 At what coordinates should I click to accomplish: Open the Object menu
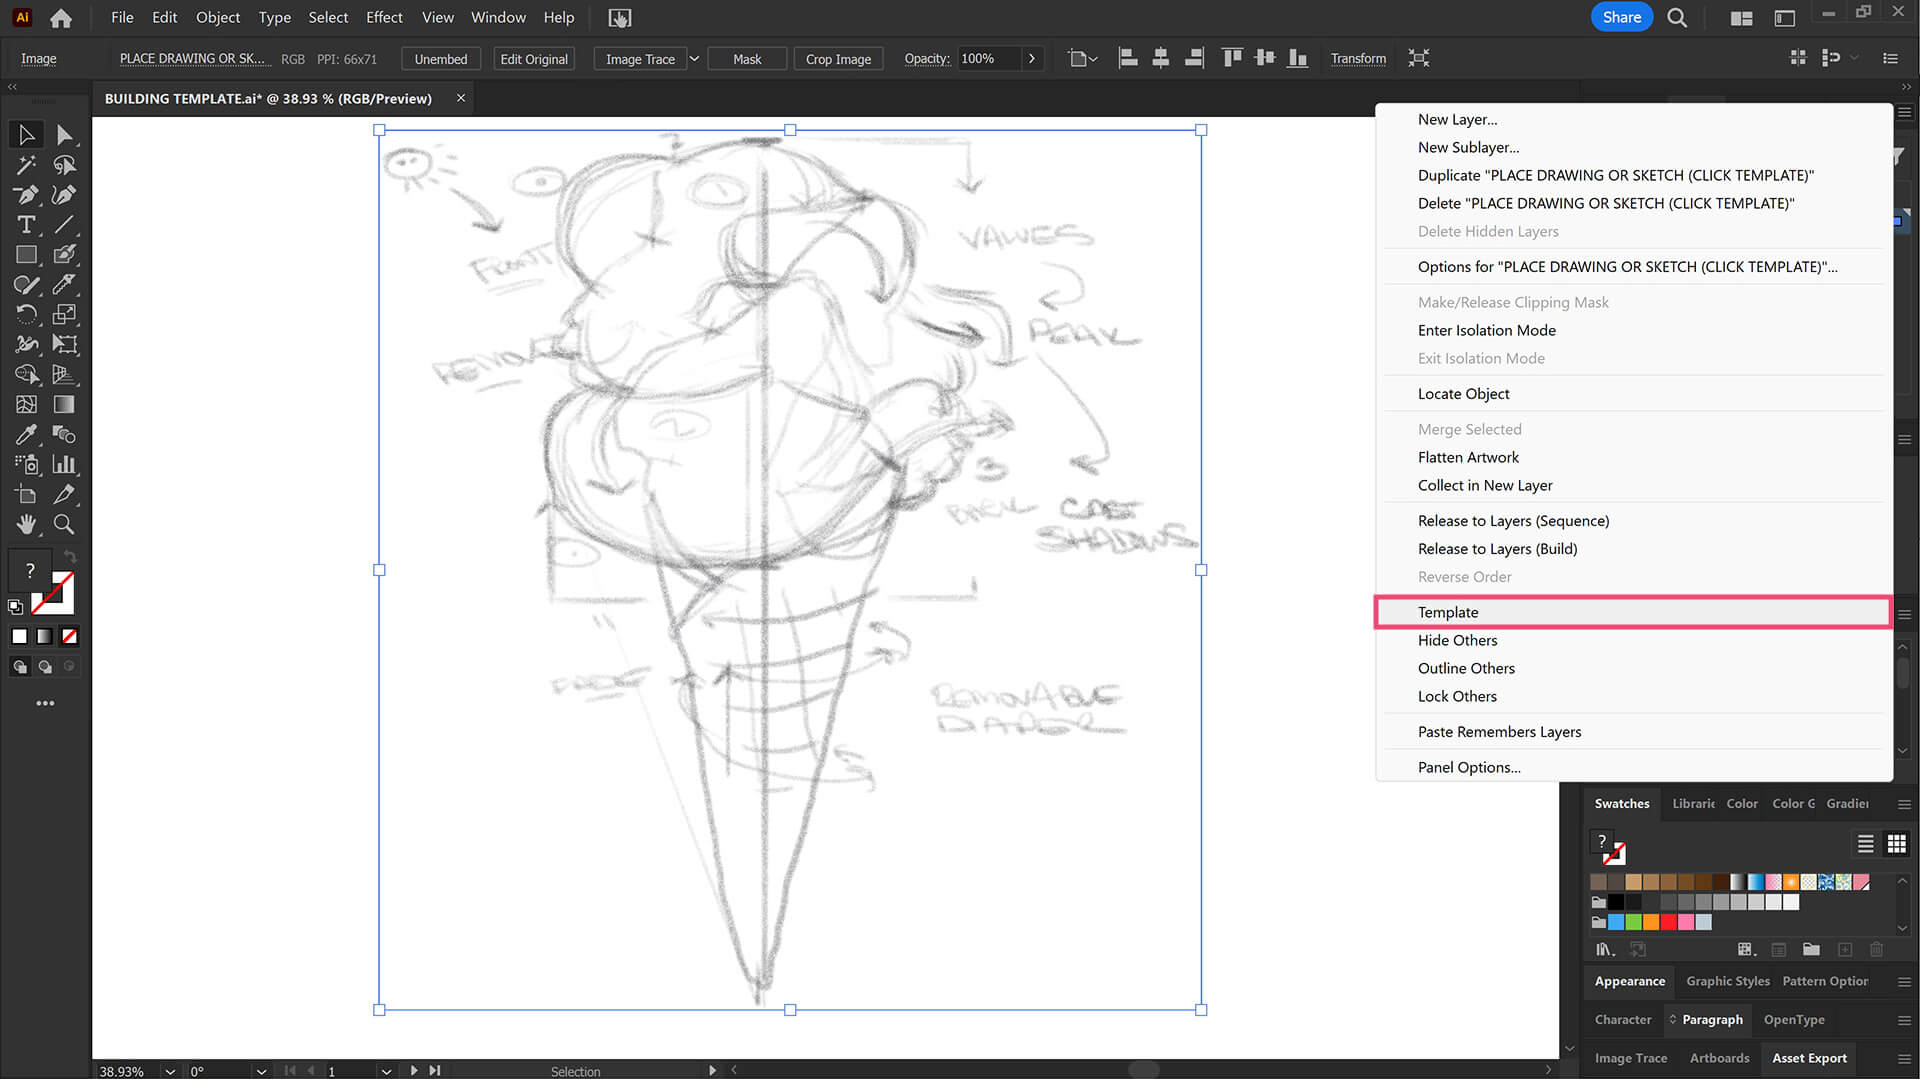tap(217, 17)
